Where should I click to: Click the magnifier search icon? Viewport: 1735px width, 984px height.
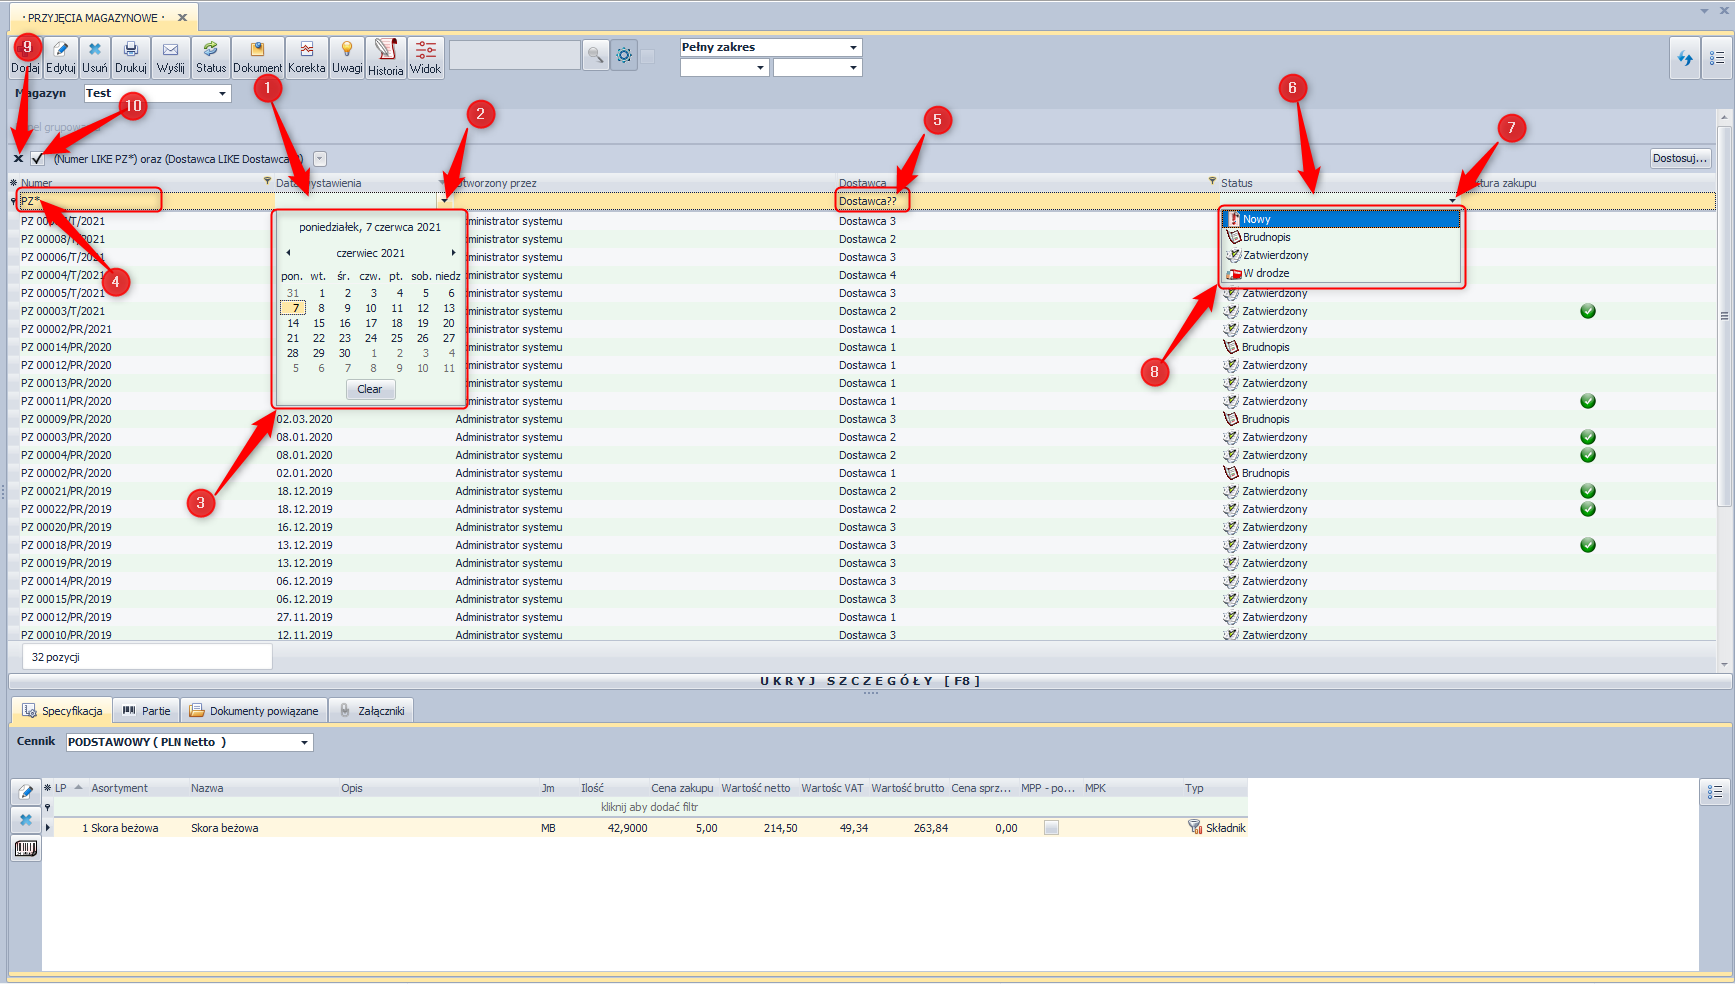click(596, 55)
